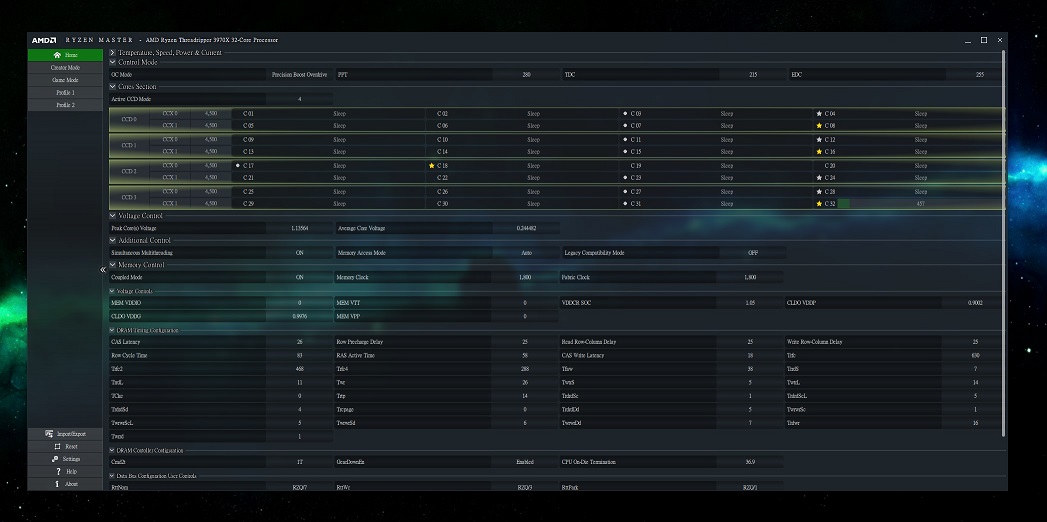Click the Reset button label
The width and height of the screenshot is (1047, 522).
71,447
